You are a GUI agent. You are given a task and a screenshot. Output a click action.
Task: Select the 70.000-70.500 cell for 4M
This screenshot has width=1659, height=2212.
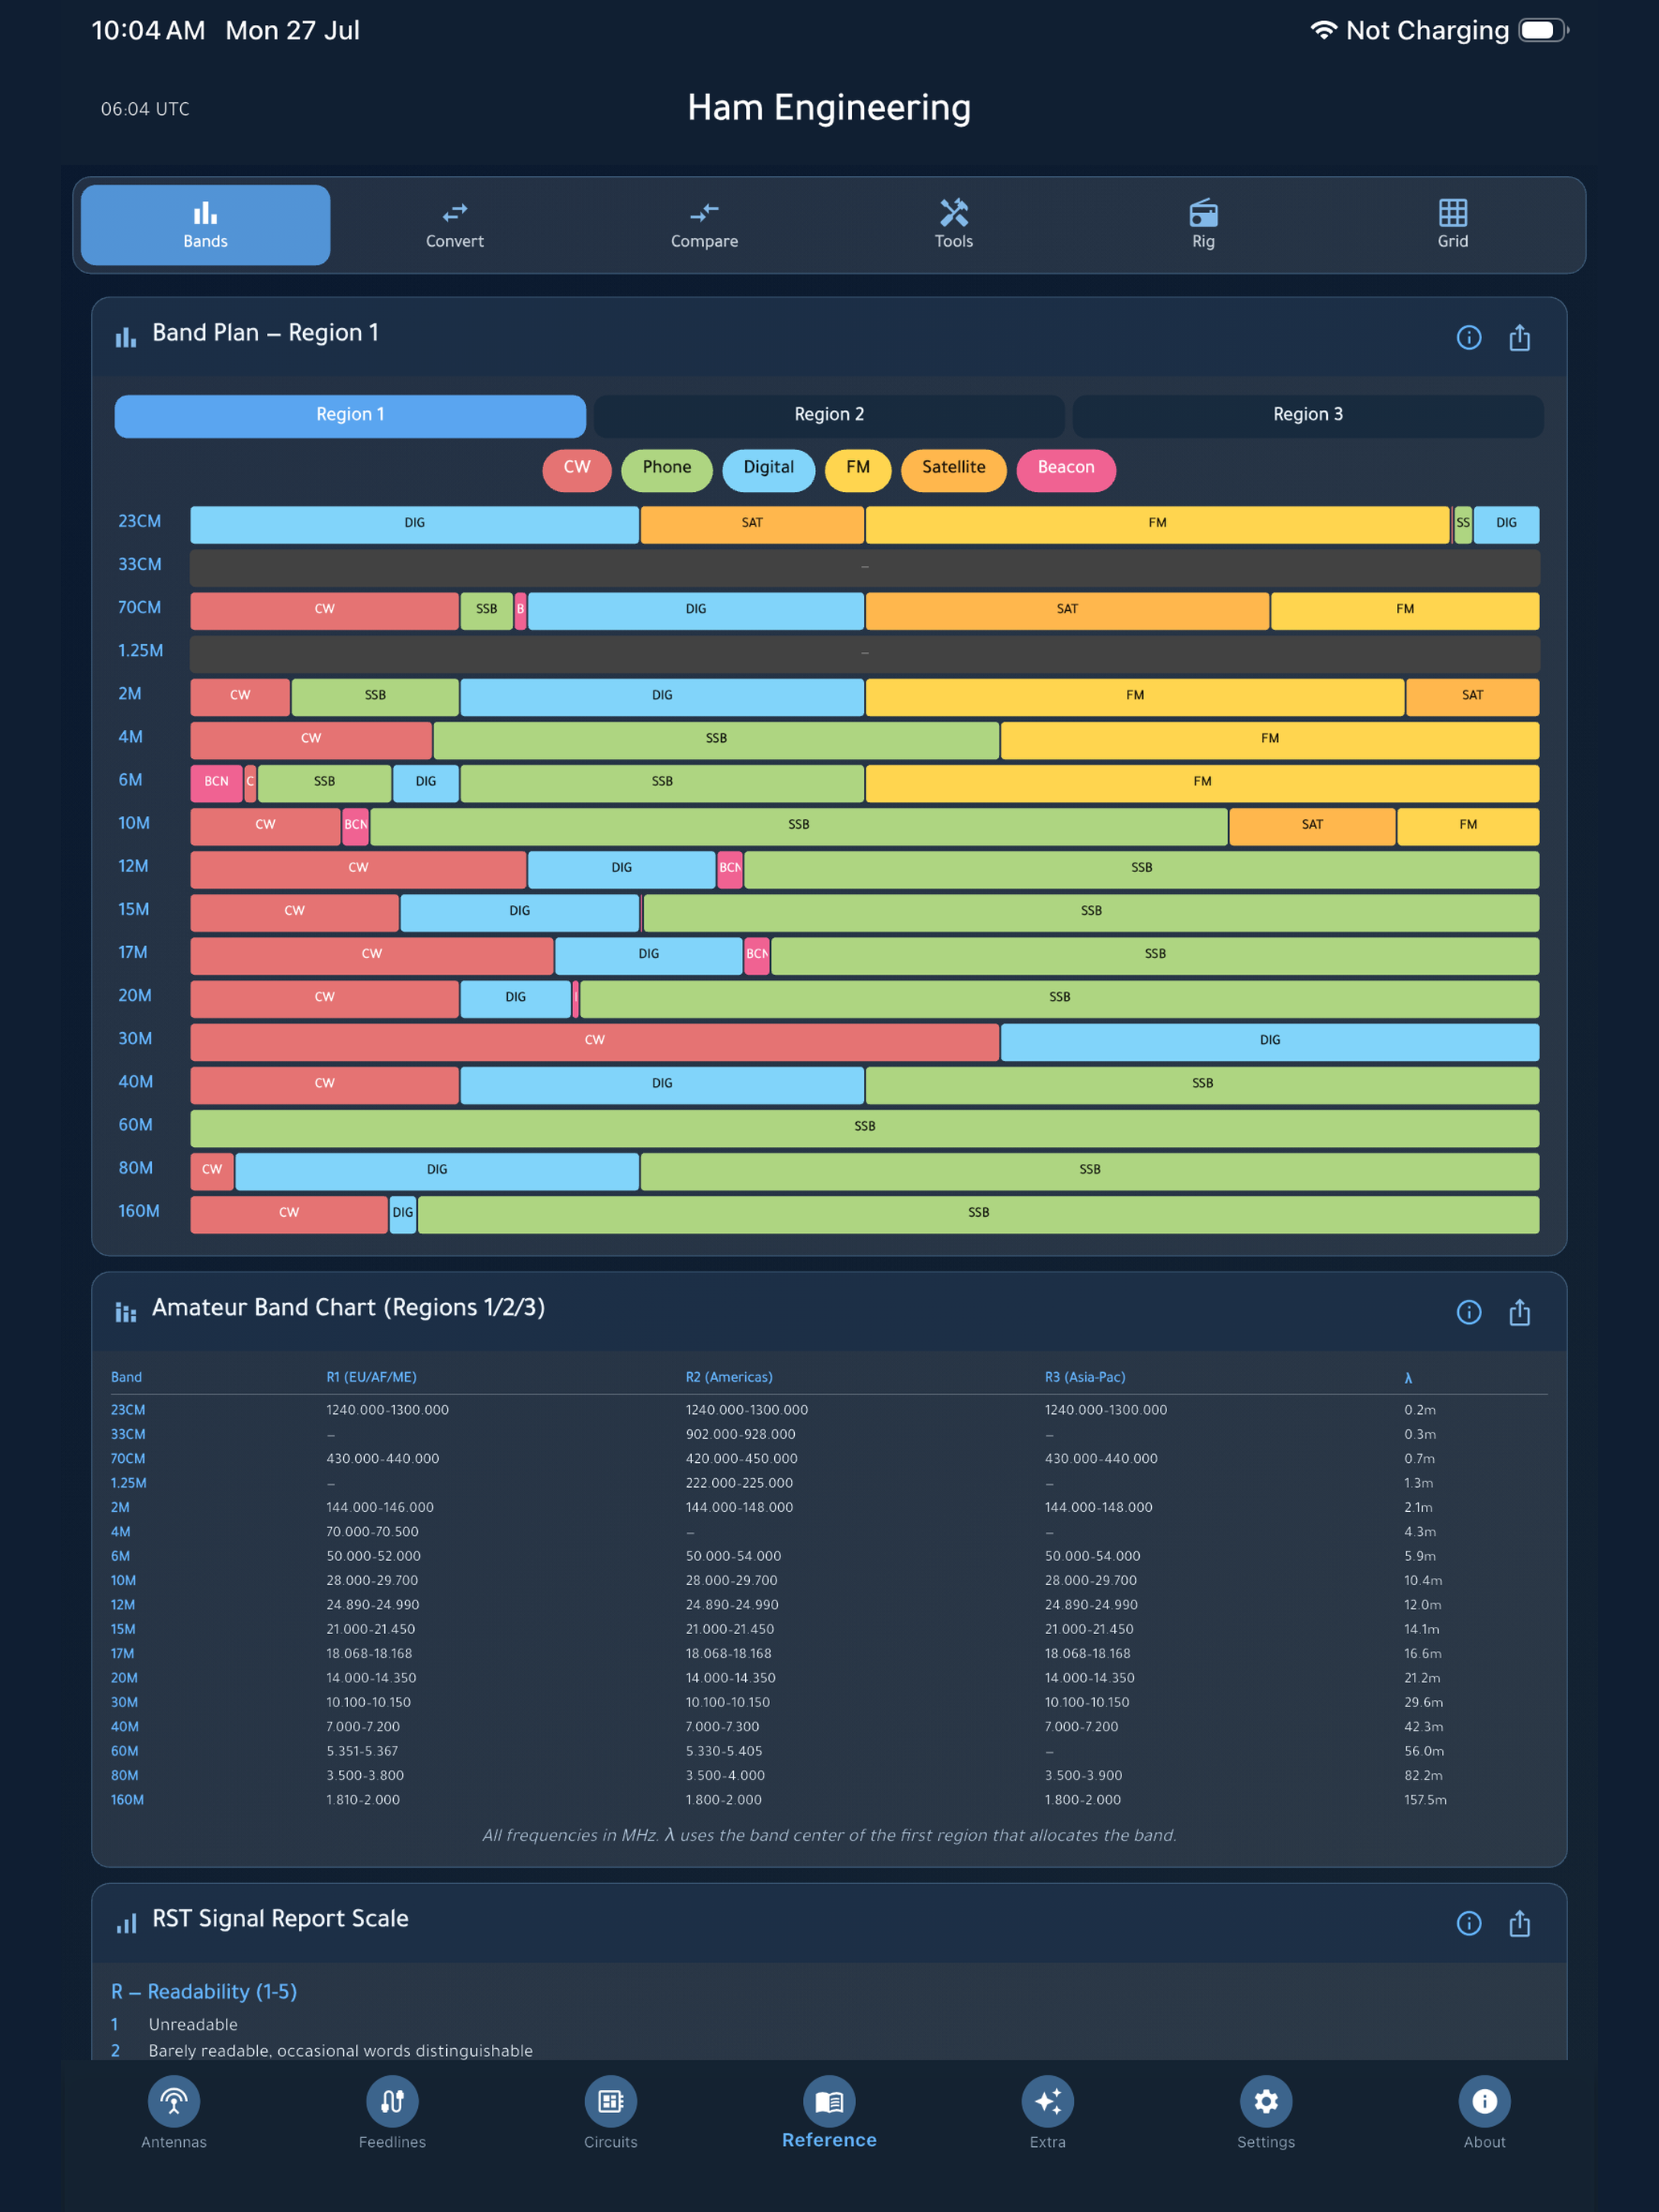372,1532
